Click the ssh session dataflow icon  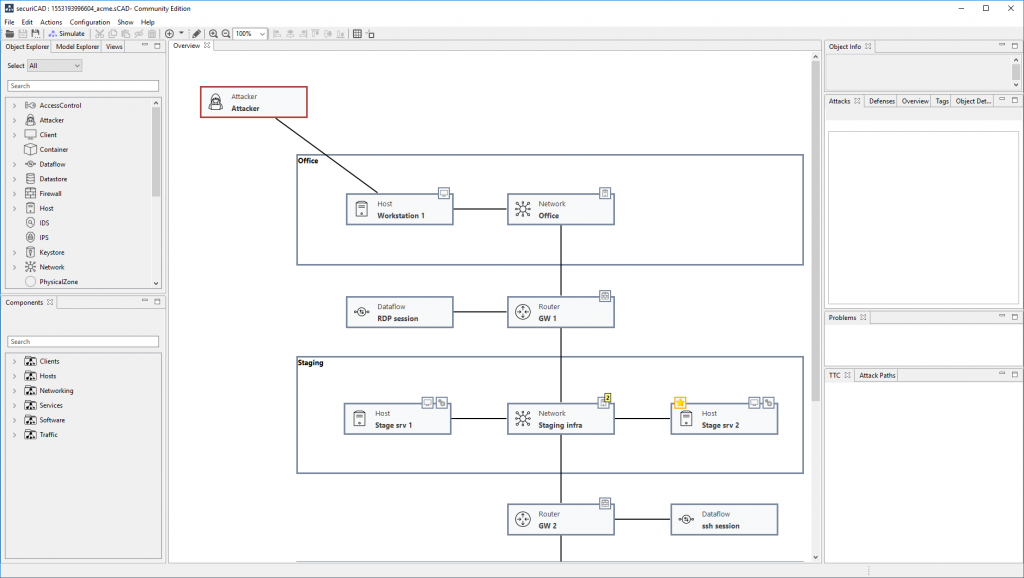point(686,520)
